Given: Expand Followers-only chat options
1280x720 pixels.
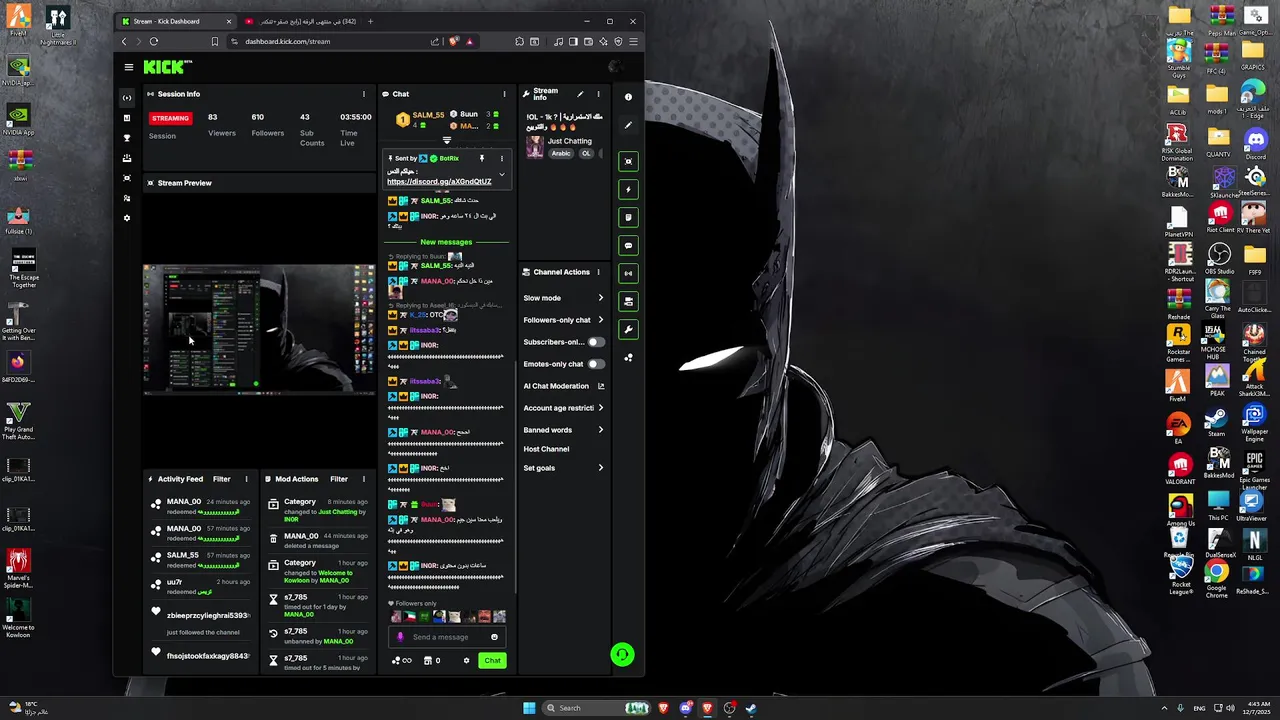Looking at the screenshot, I should pos(563,320).
